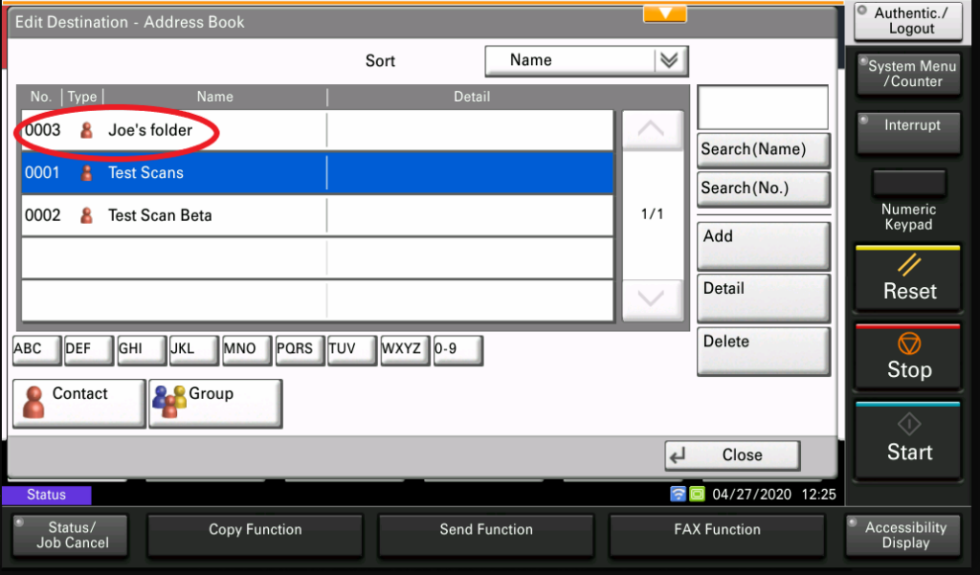980x575 pixels.
Task: Toggle the Interrupt key
Action: pyautogui.click(x=908, y=132)
